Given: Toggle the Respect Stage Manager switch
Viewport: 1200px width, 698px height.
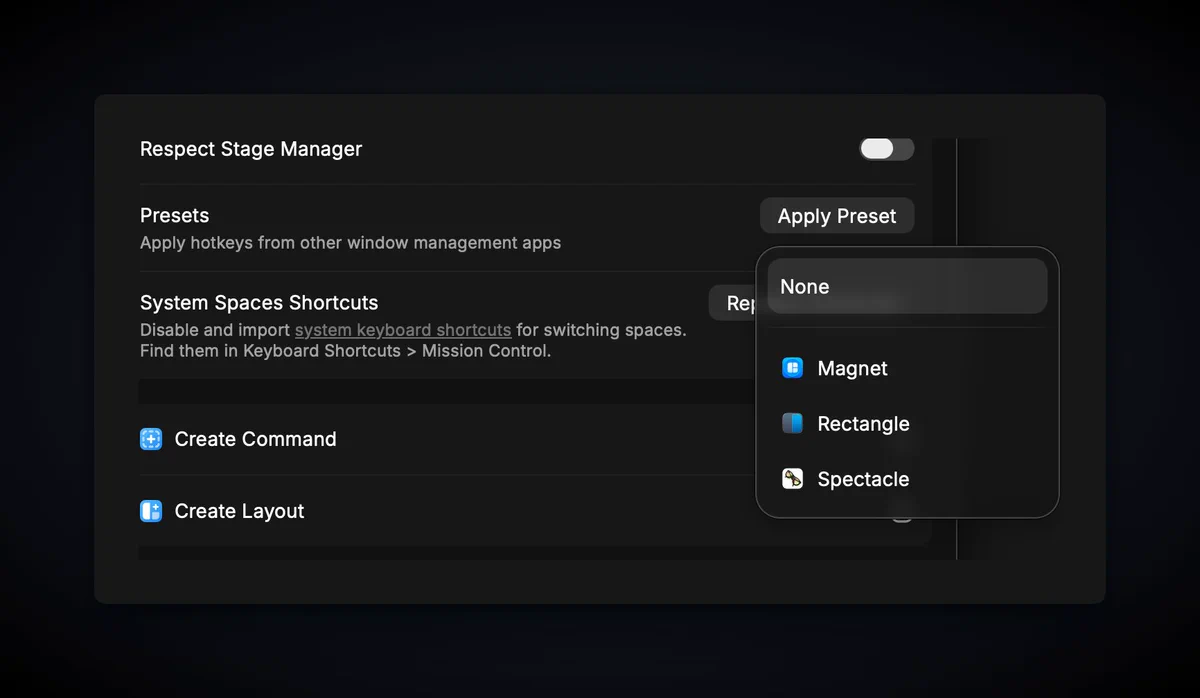Looking at the screenshot, I should tap(886, 149).
